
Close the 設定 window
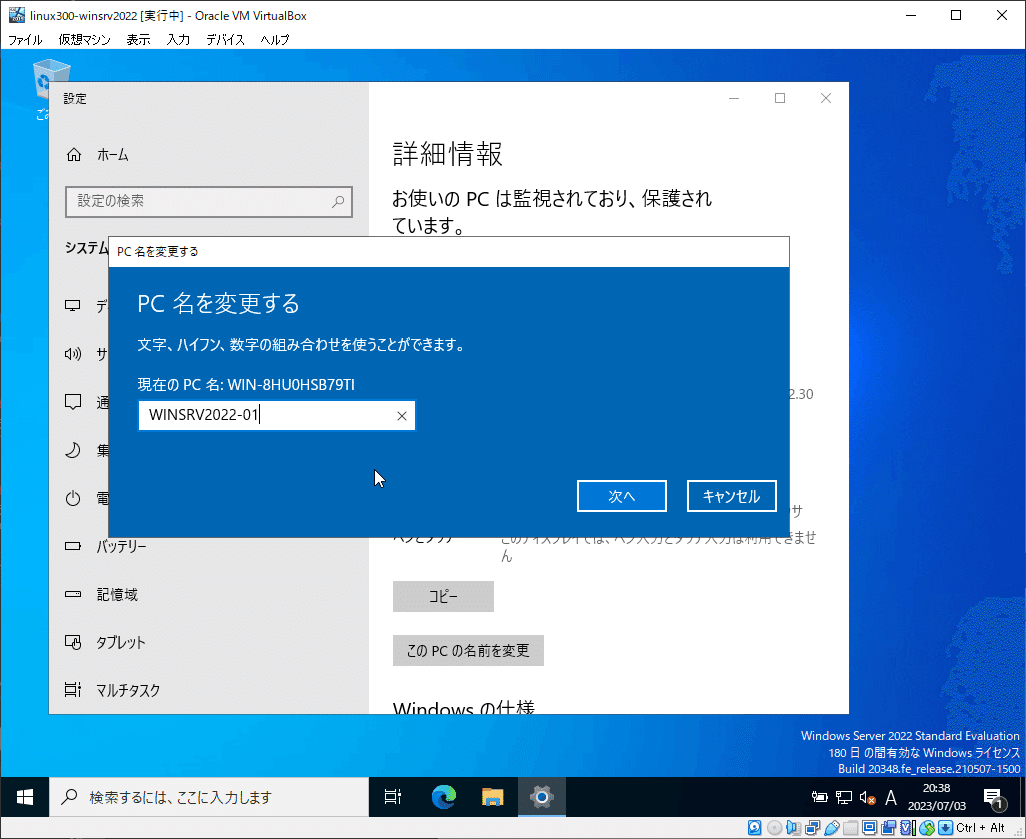[x=826, y=98]
